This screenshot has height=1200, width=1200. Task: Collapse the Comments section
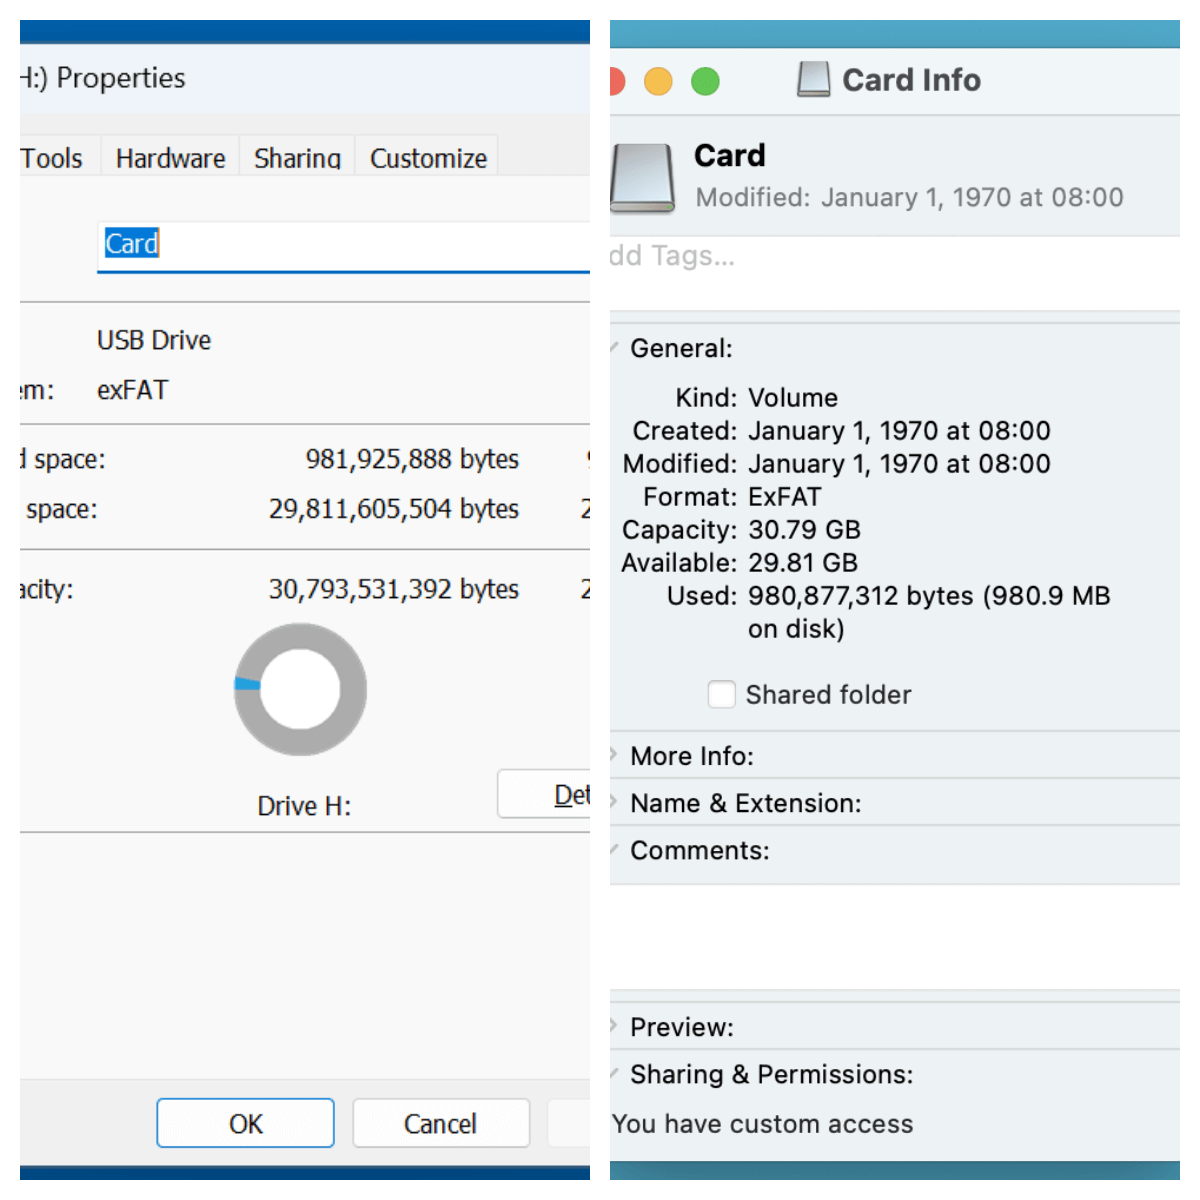pyautogui.click(x=615, y=850)
